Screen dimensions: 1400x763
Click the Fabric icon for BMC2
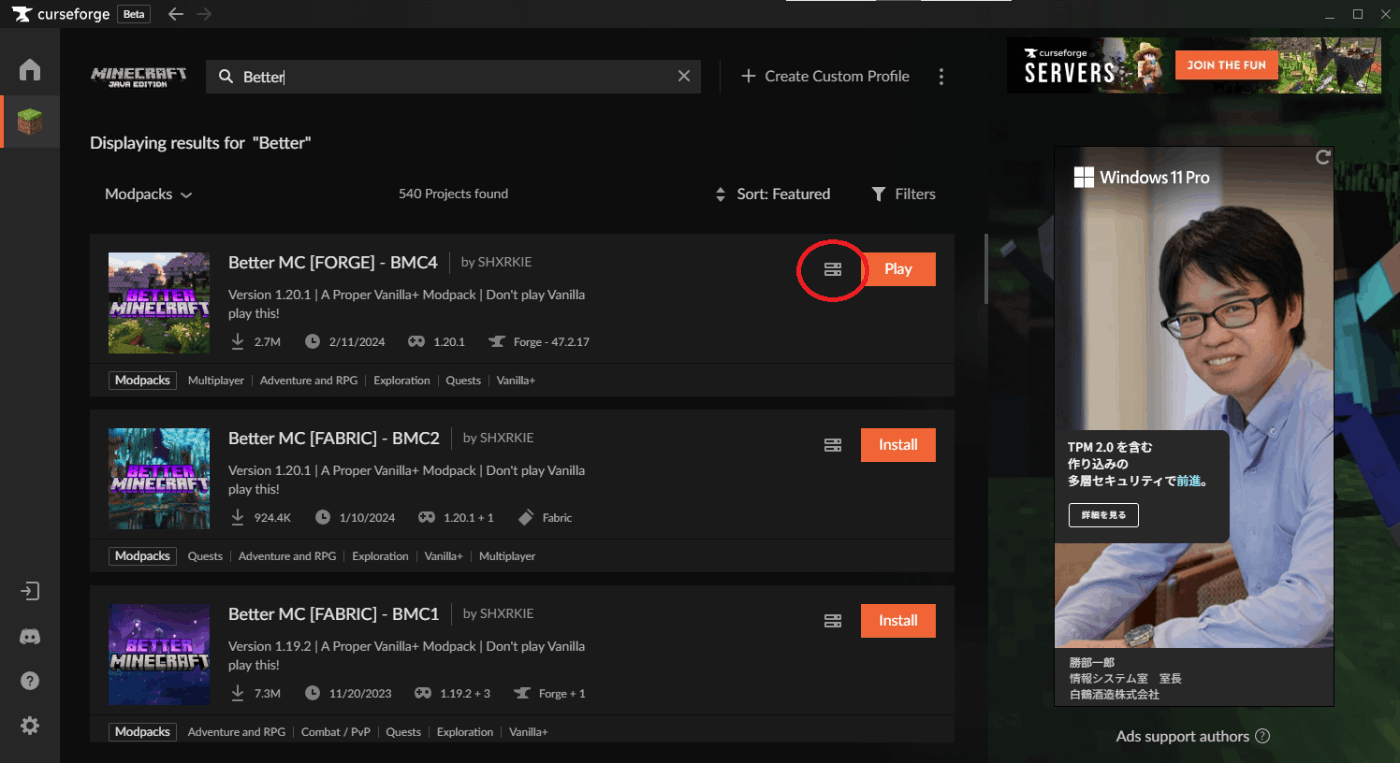click(x=526, y=517)
